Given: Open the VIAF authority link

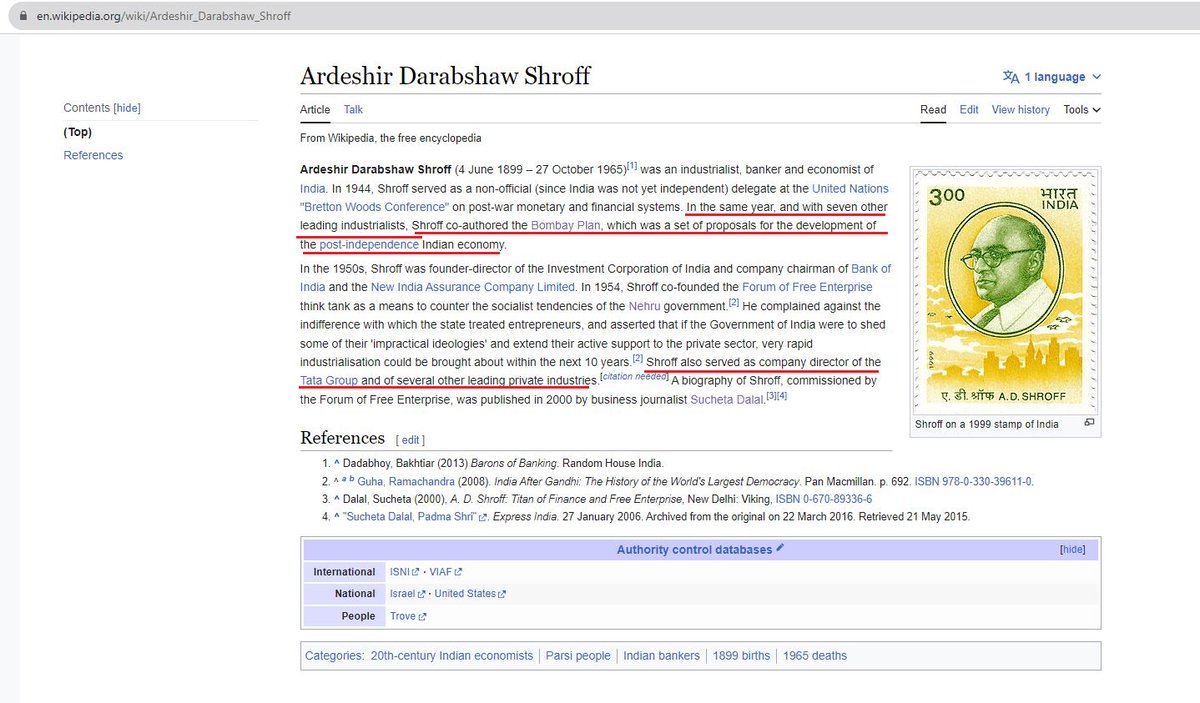Looking at the screenshot, I should point(445,572).
